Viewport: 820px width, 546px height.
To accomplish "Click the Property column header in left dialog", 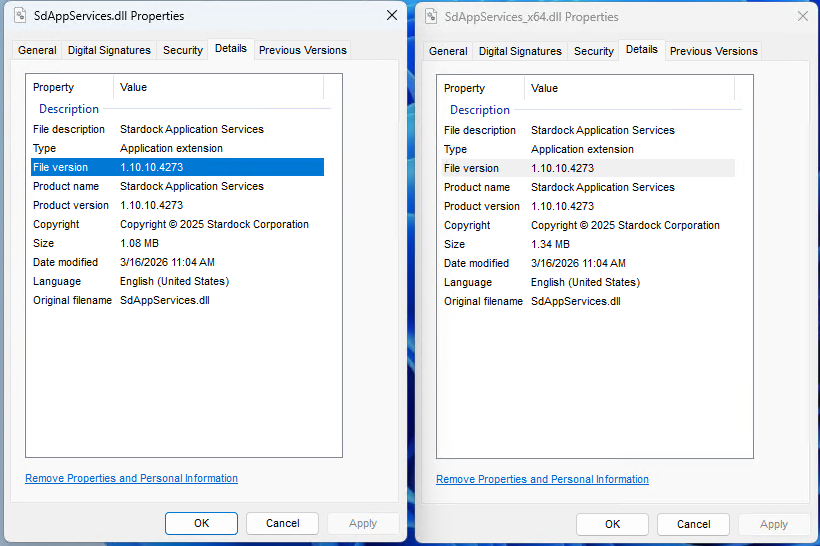I will (54, 87).
